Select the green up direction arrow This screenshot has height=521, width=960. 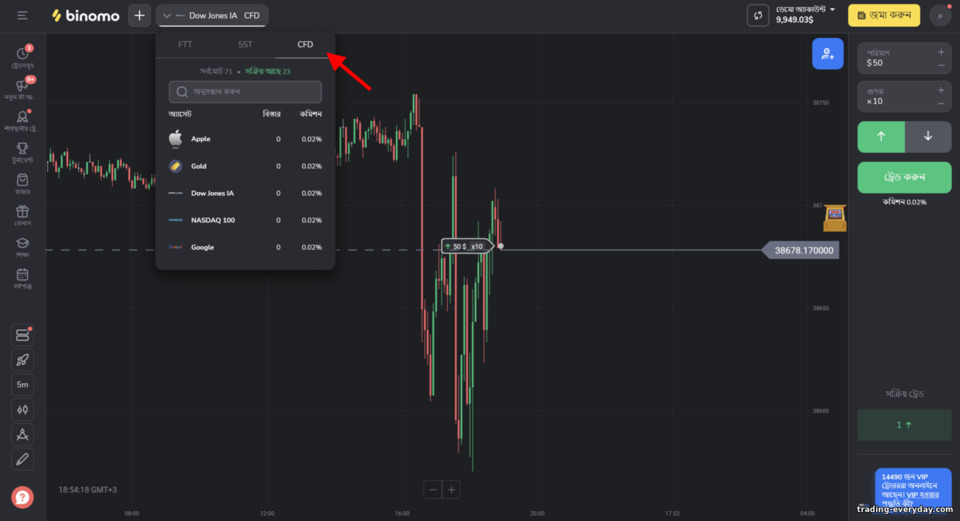881,137
